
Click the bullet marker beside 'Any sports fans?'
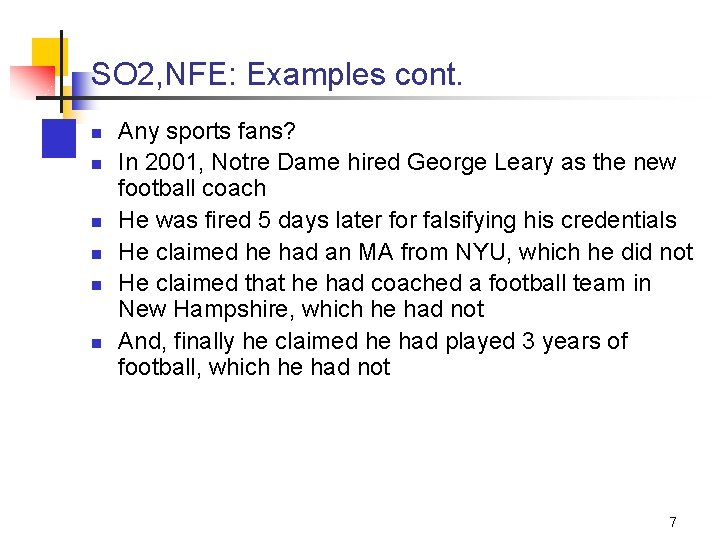pyautogui.click(x=96, y=134)
